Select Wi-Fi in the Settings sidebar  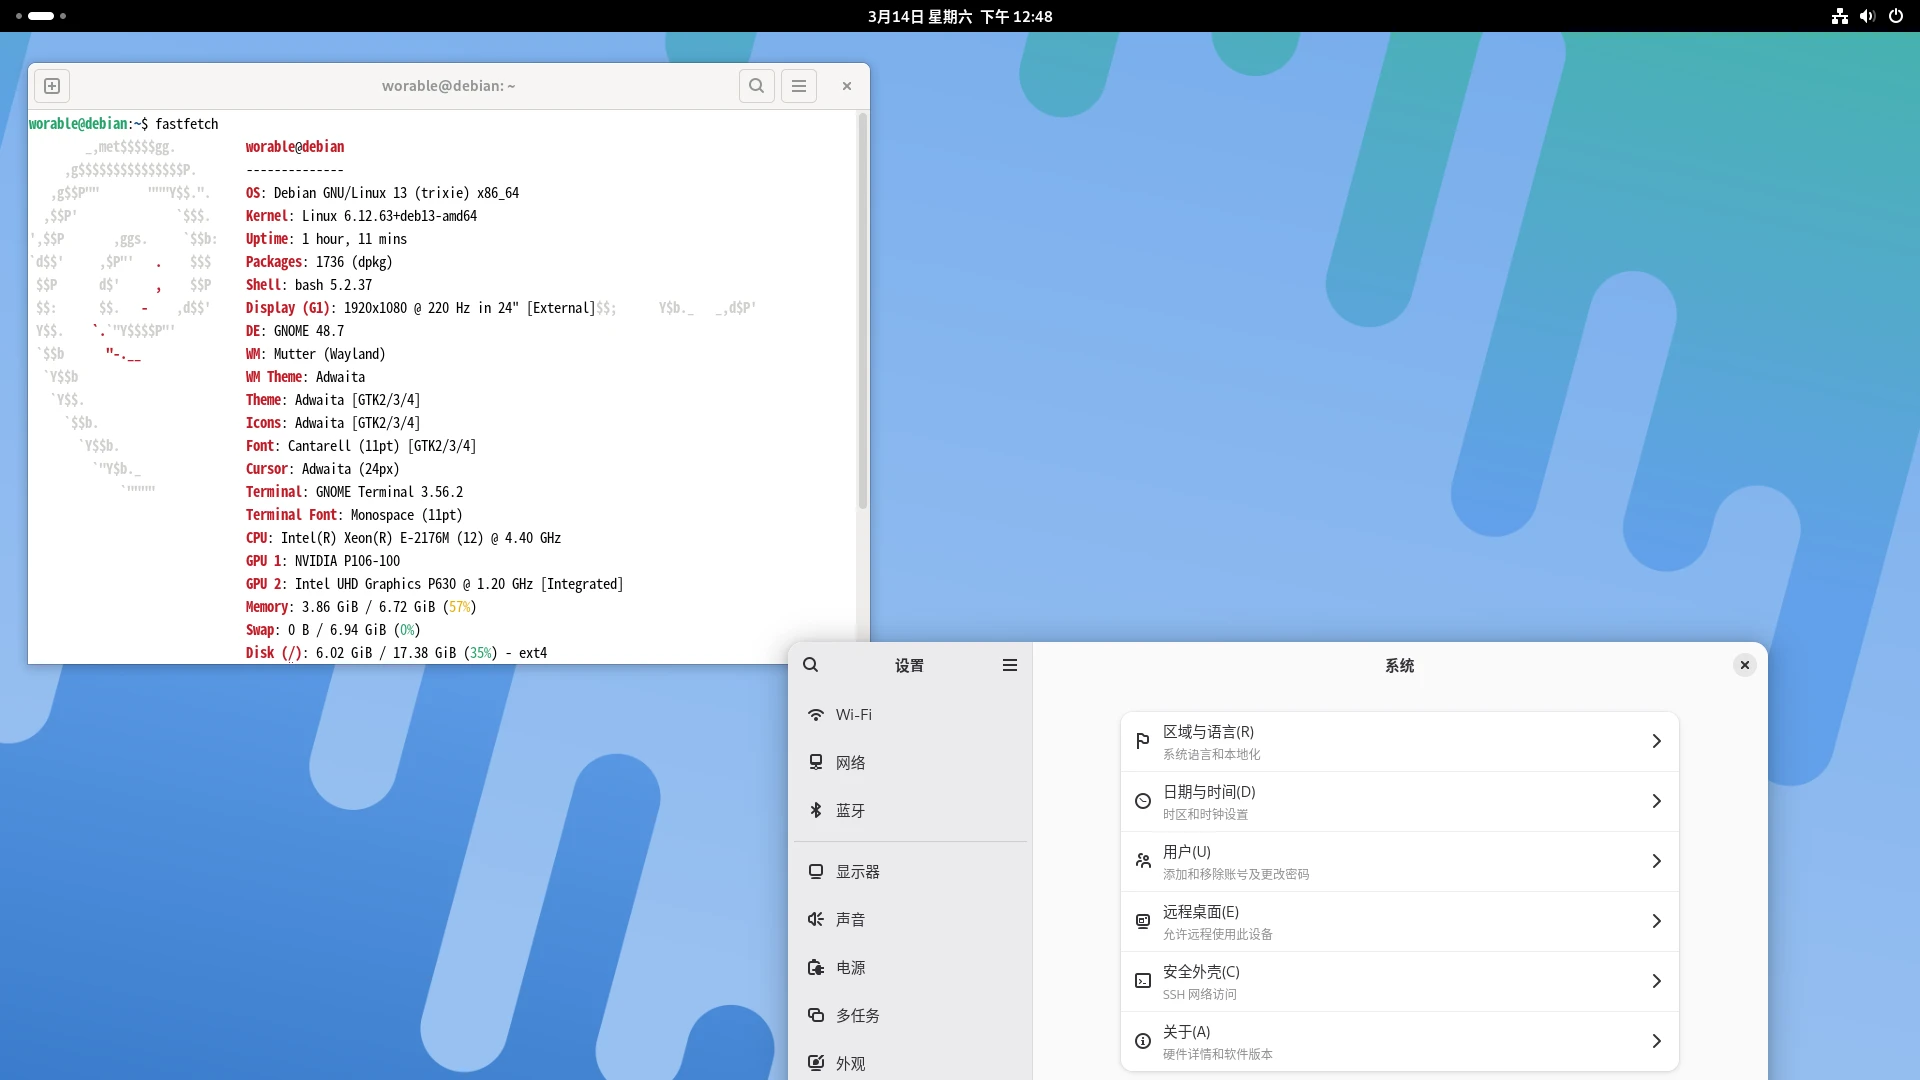[853, 715]
